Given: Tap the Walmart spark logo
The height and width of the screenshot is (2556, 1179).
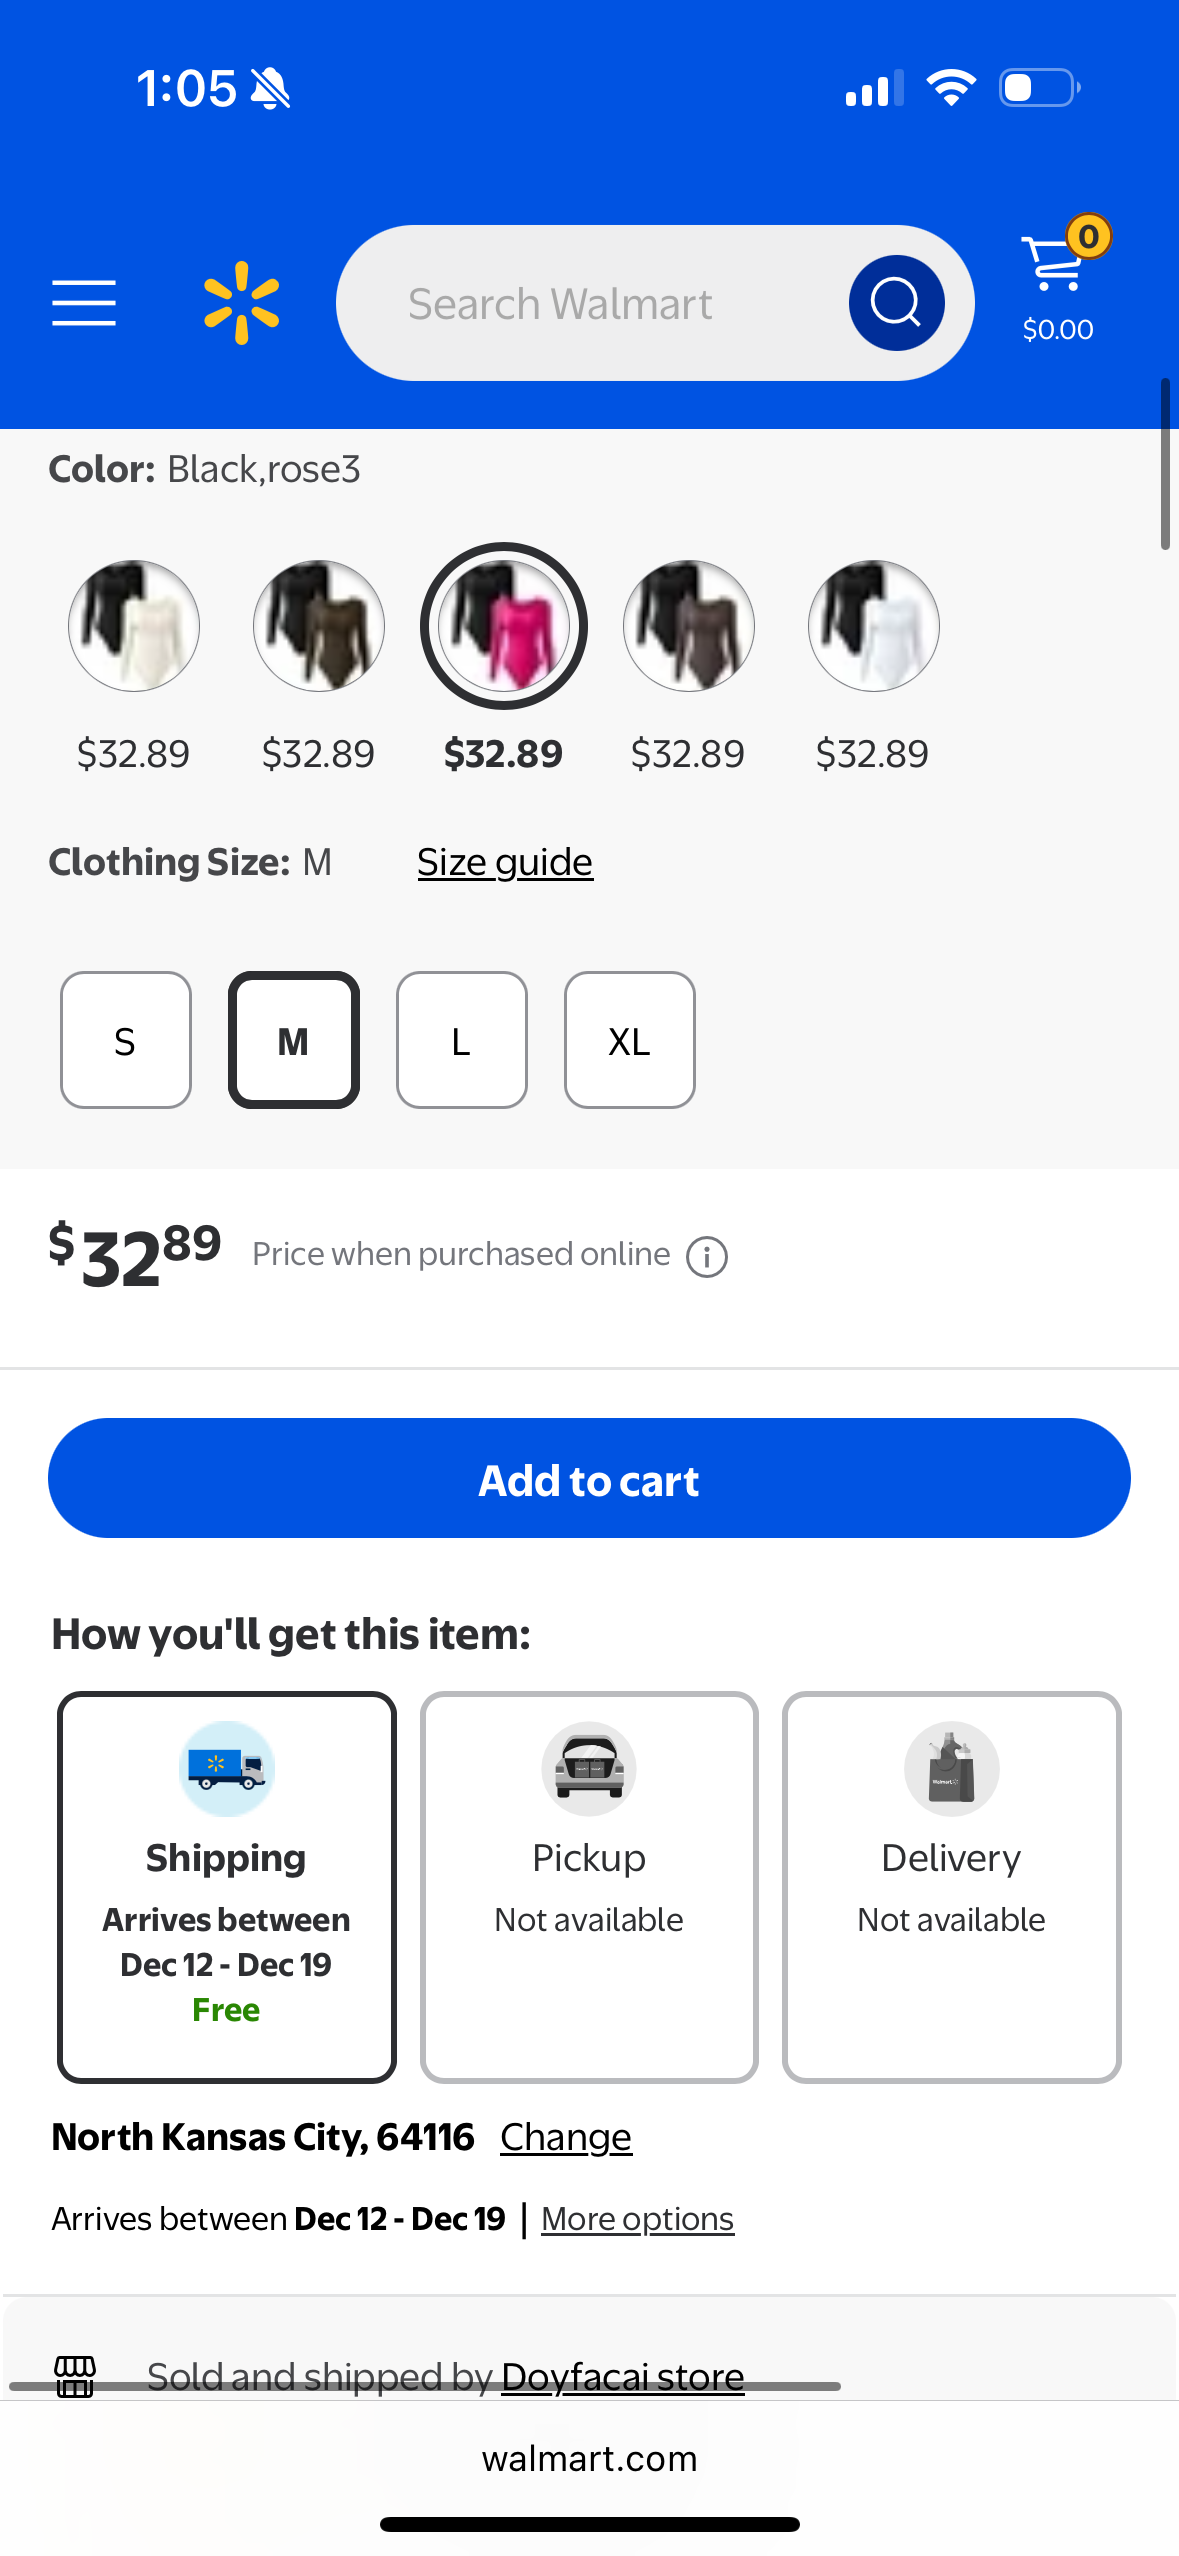Looking at the screenshot, I should 241,303.
